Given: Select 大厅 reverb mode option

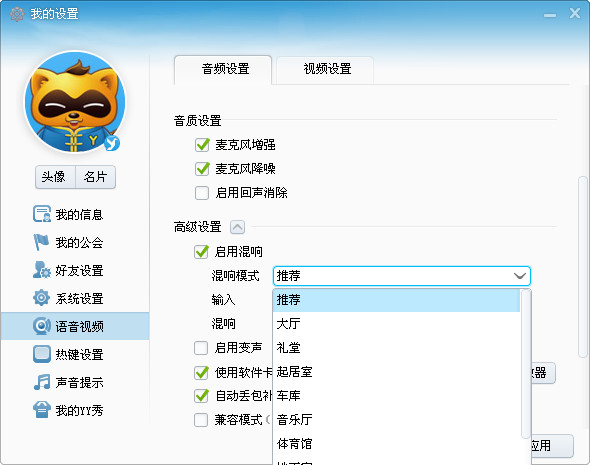Looking at the screenshot, I should pos(396,324).
